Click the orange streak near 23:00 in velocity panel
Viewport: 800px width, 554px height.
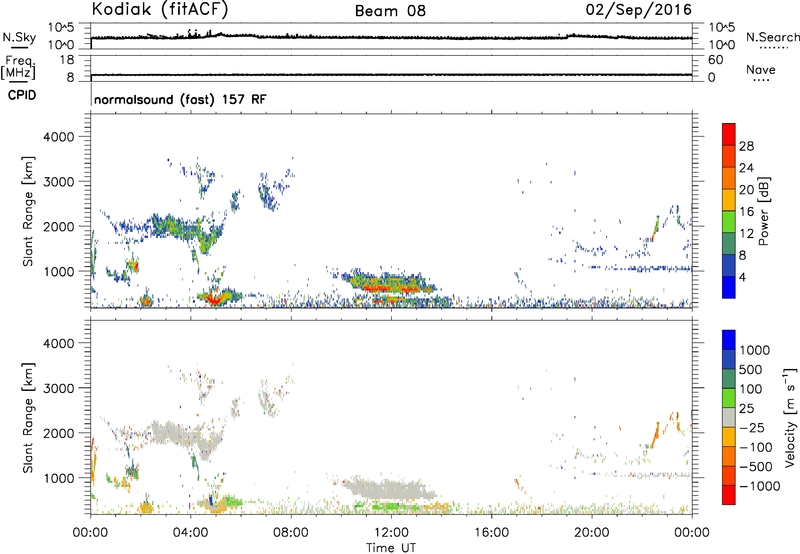click(x=656, y=435)
